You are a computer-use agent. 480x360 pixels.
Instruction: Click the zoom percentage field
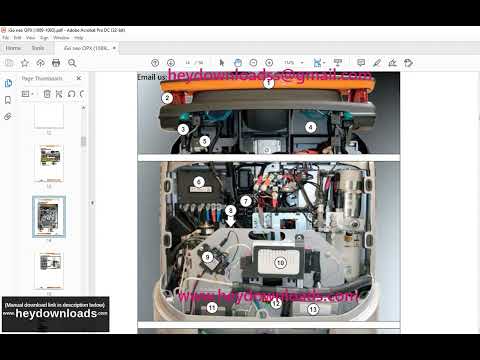(289, 63)
